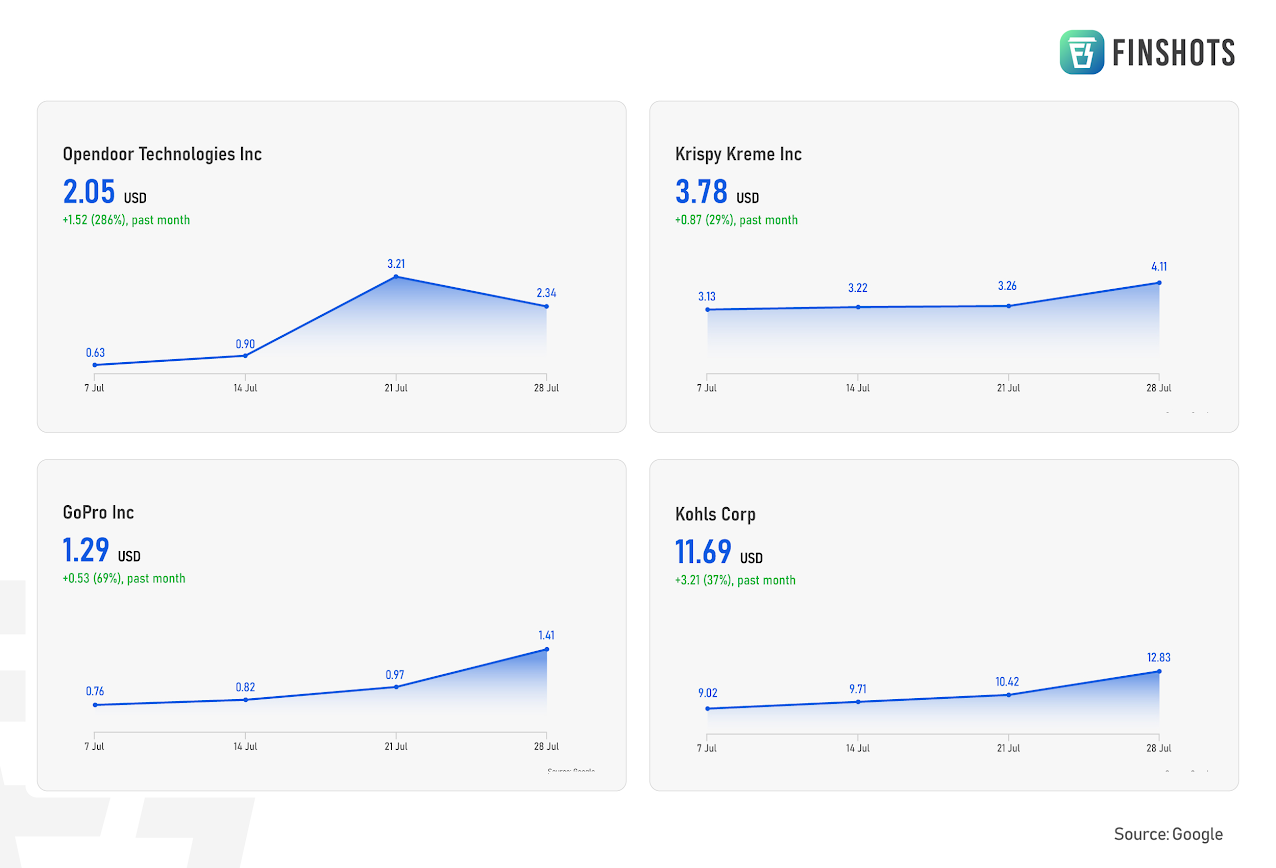This screenshot has height=868, width=1276.
Task: Click the Source: Google credit text
Action: point(1168,834)
